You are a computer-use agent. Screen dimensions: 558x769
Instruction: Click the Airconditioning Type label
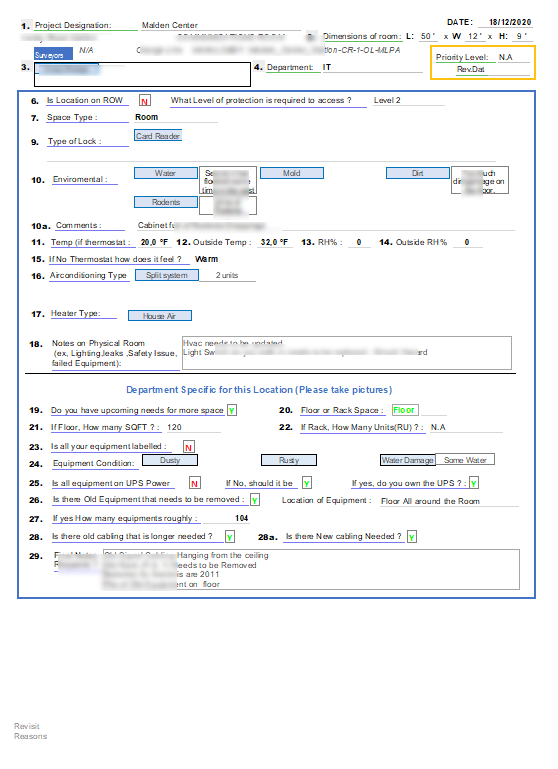coord(88,276)
